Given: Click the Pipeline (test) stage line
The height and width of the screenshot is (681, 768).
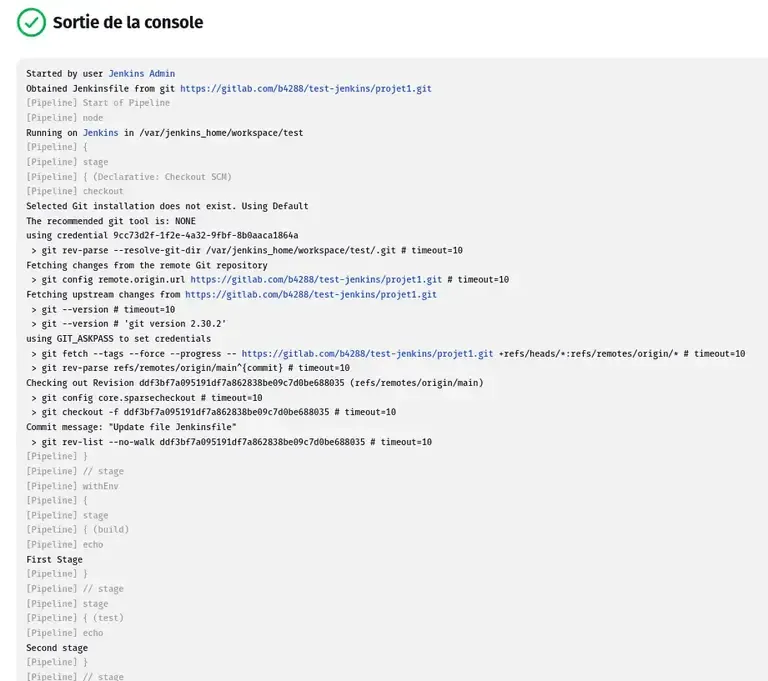Looking at the screenshot, I should 75,618.
